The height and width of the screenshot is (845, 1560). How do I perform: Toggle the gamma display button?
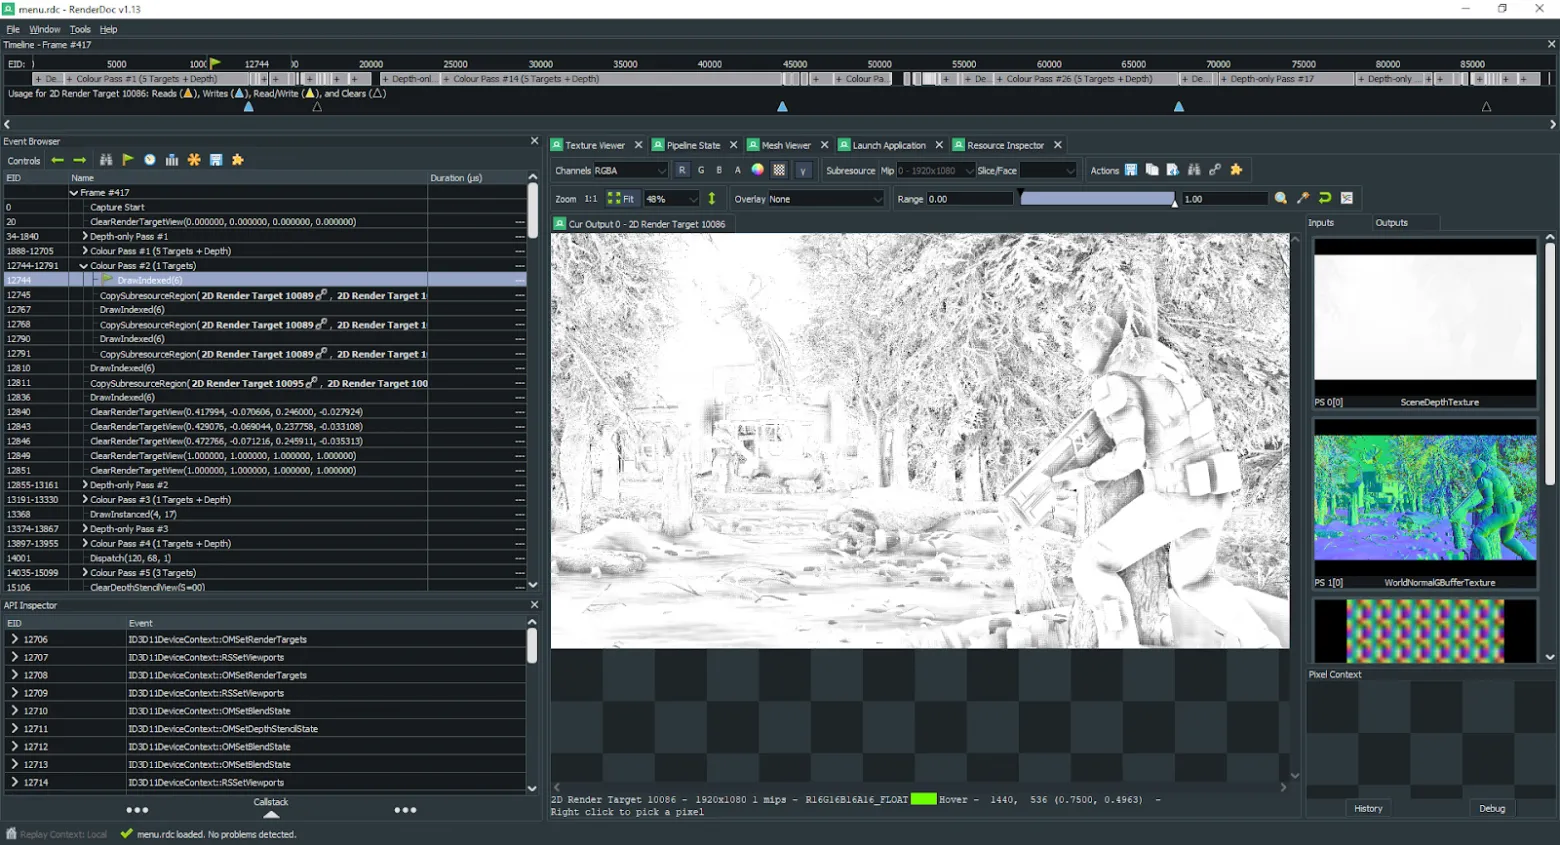click(802, 170)
